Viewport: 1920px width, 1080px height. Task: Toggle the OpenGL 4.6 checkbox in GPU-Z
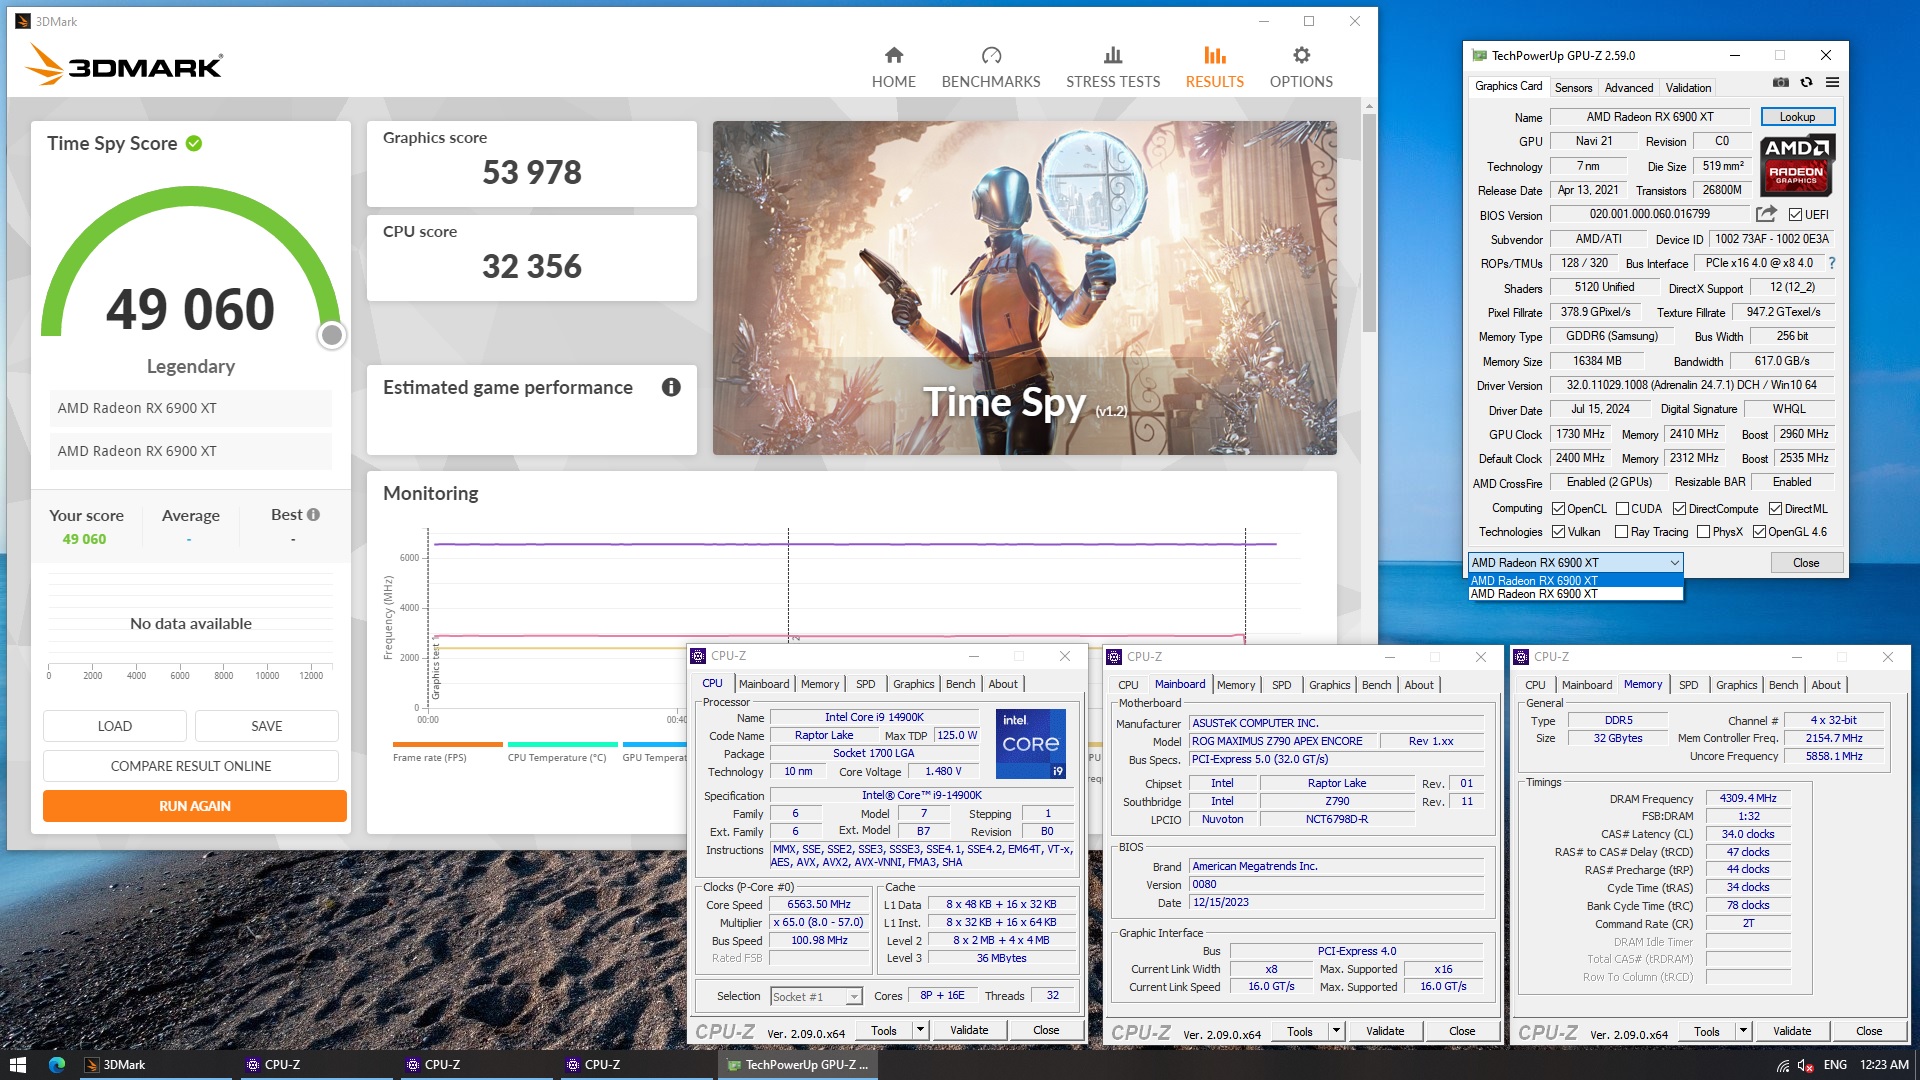click(x=1759, y=532)
